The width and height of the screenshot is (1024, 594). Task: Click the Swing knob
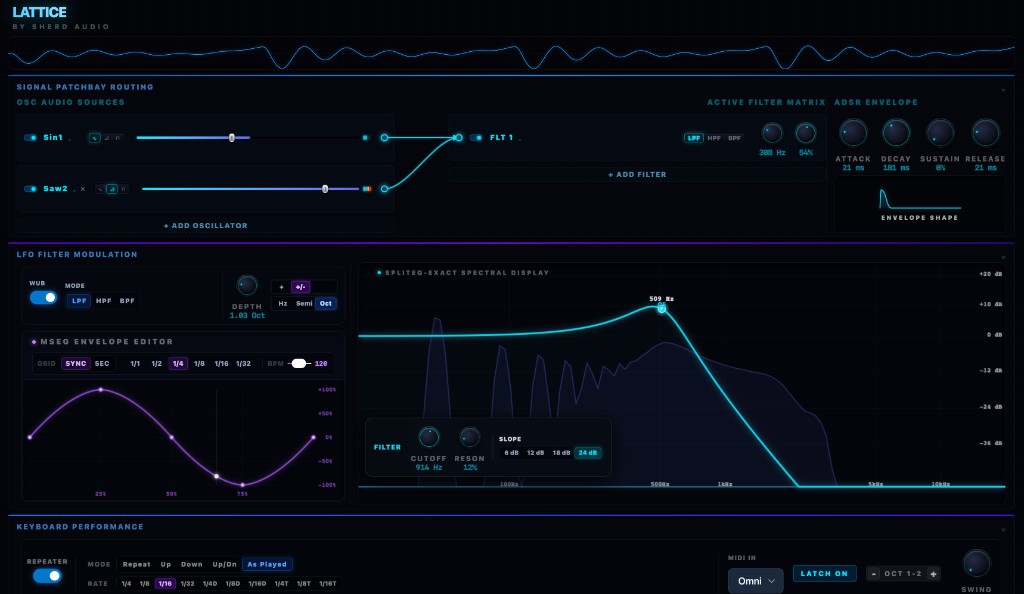pyautogui.click(x=976, y=564)
